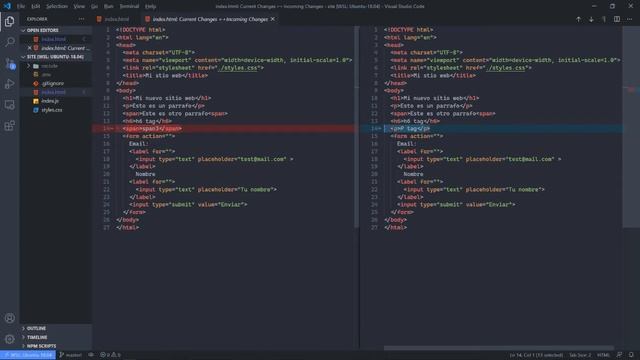The height and width of the screenshot is (360, 640).
Task: Click the right editor horizontal scrollbar
Action: click(x=499, y=348)
